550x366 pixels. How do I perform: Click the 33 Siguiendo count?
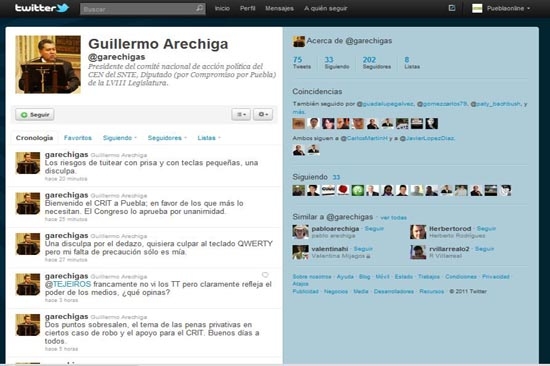[x=337, y=62]
